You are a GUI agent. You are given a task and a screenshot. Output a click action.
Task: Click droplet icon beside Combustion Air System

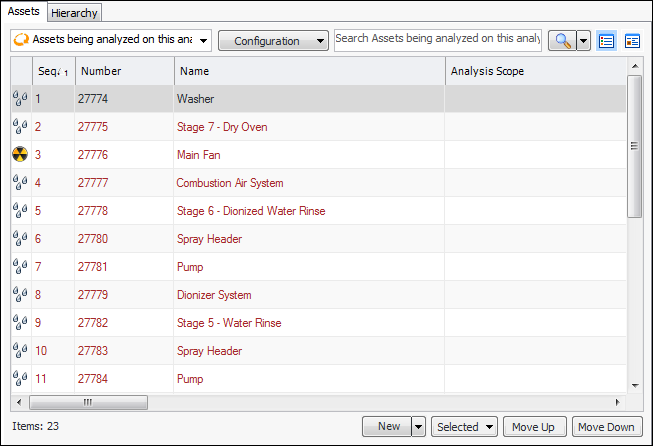tap(20, 183)
